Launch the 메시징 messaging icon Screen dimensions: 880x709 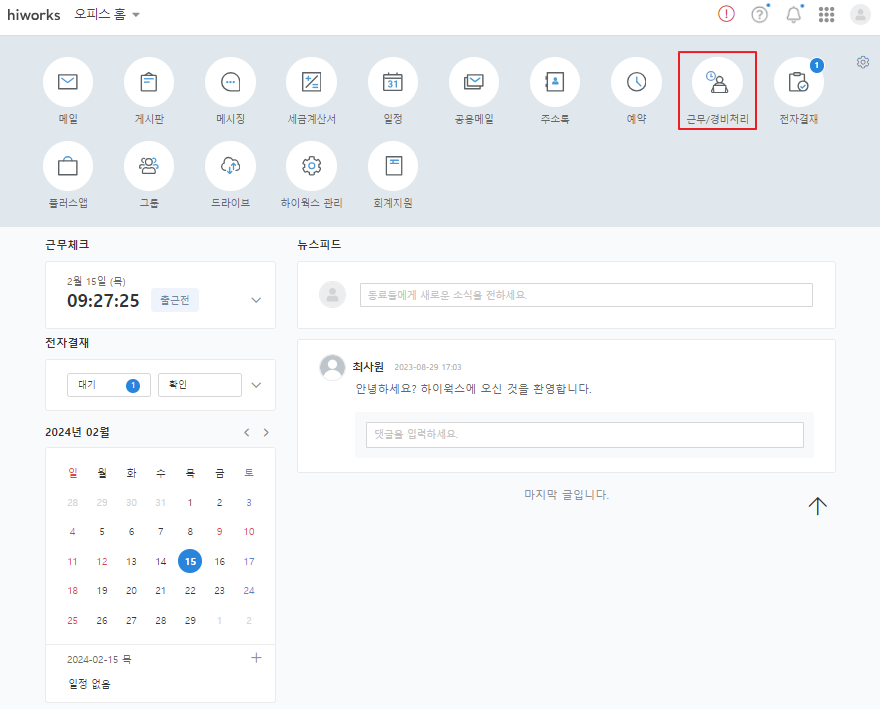230,82
